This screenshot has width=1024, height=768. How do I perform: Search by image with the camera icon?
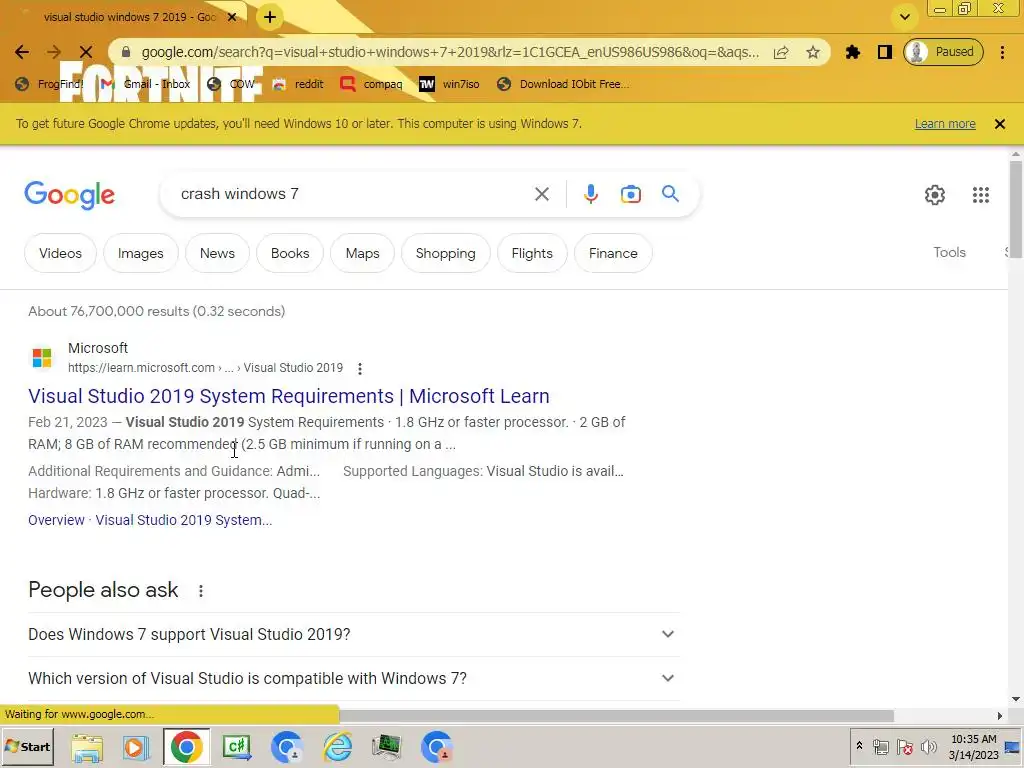630,194
